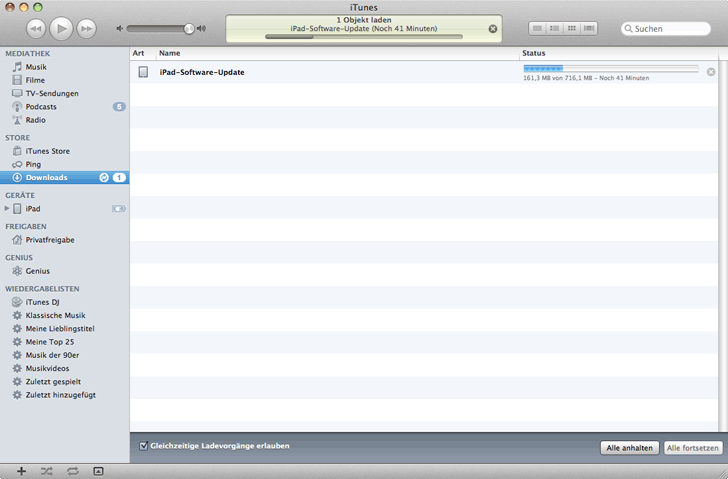Open Meine Top 25 playlist
The image size is (728, 479).
50,342
